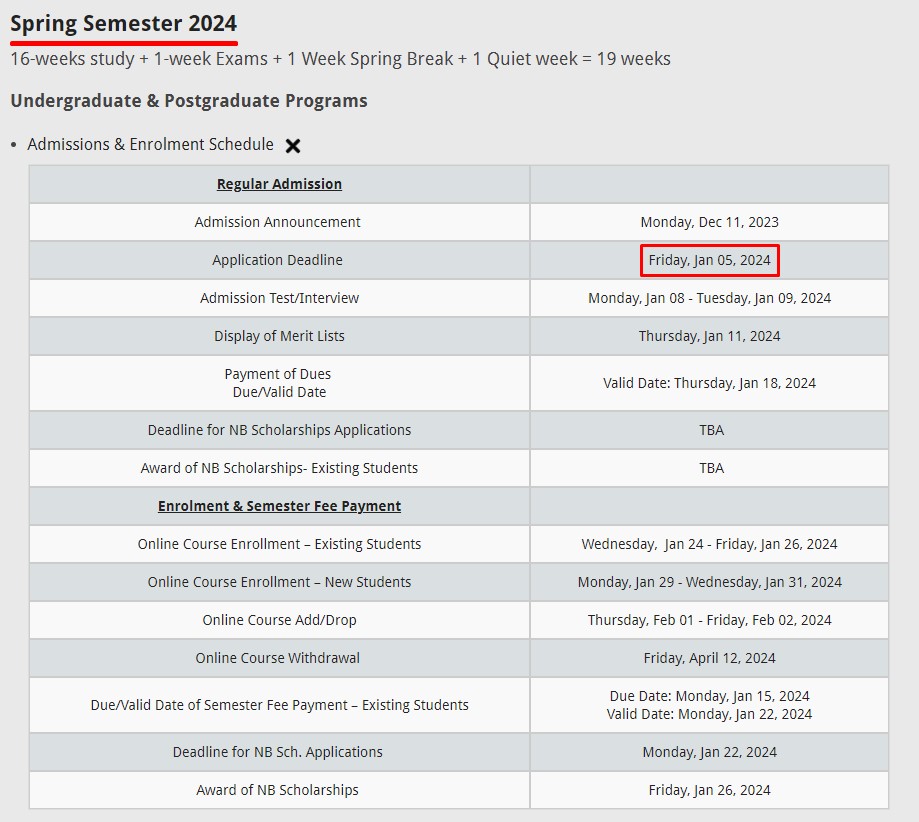The height and width of the screenshot is (822, 919).
Task: Click the Monday, Dec 11, 2023 date cell
Action: 709,222
